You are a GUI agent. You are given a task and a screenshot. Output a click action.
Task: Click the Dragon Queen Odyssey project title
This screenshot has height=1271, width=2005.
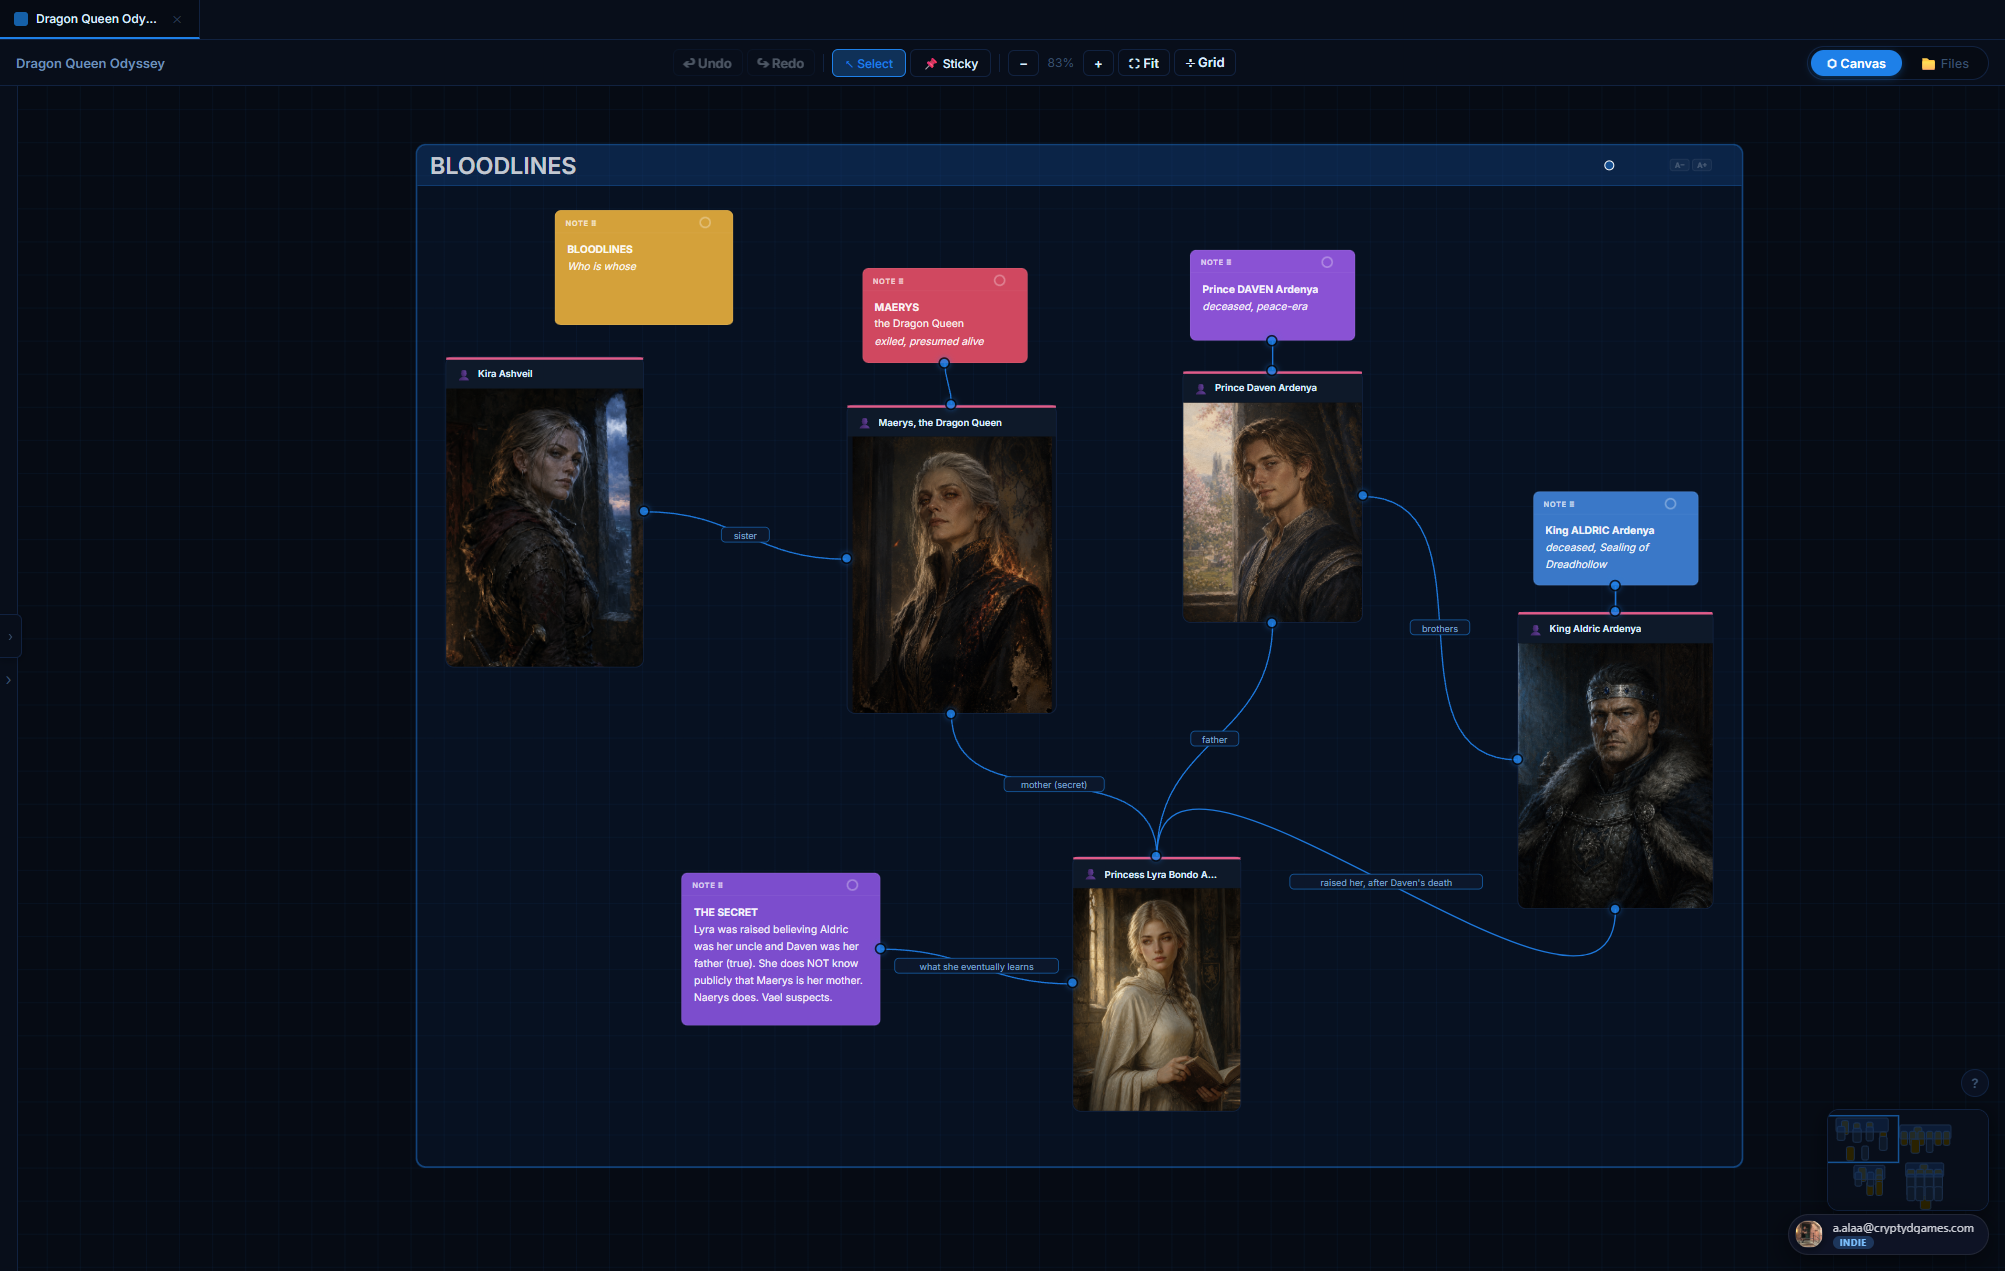click(x=90, y=63)
